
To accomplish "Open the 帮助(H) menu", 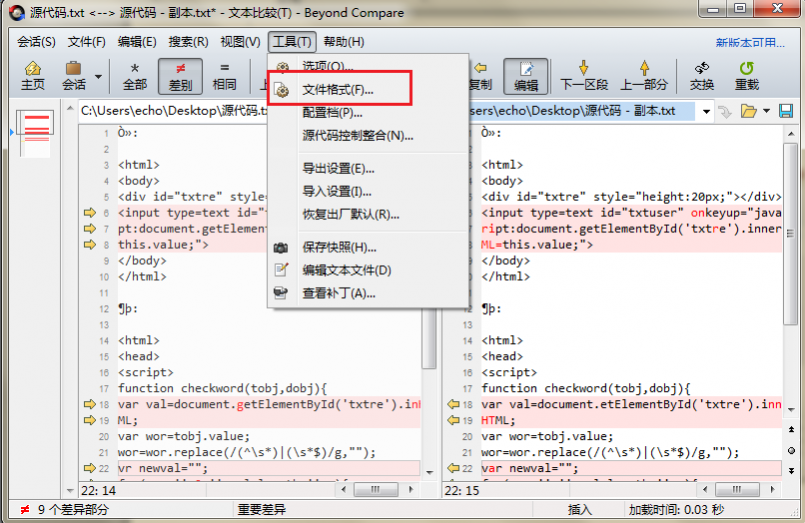I will click(x=343, y=42).
